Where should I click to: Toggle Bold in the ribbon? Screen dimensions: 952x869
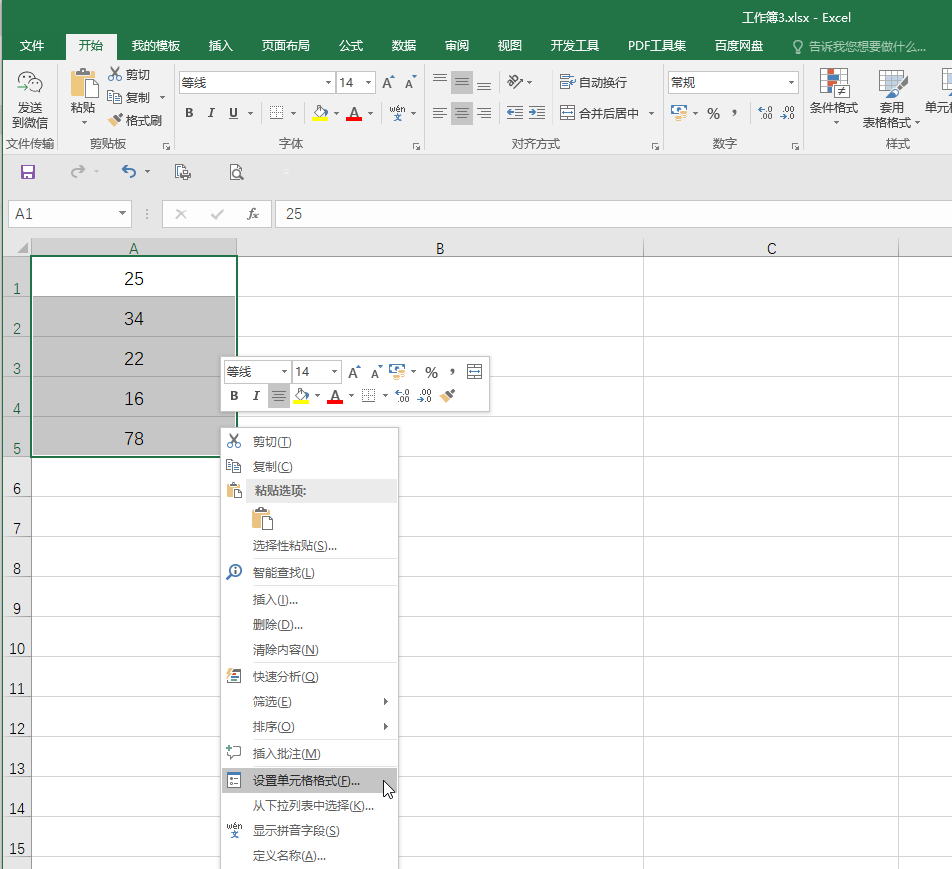[189, 113]
